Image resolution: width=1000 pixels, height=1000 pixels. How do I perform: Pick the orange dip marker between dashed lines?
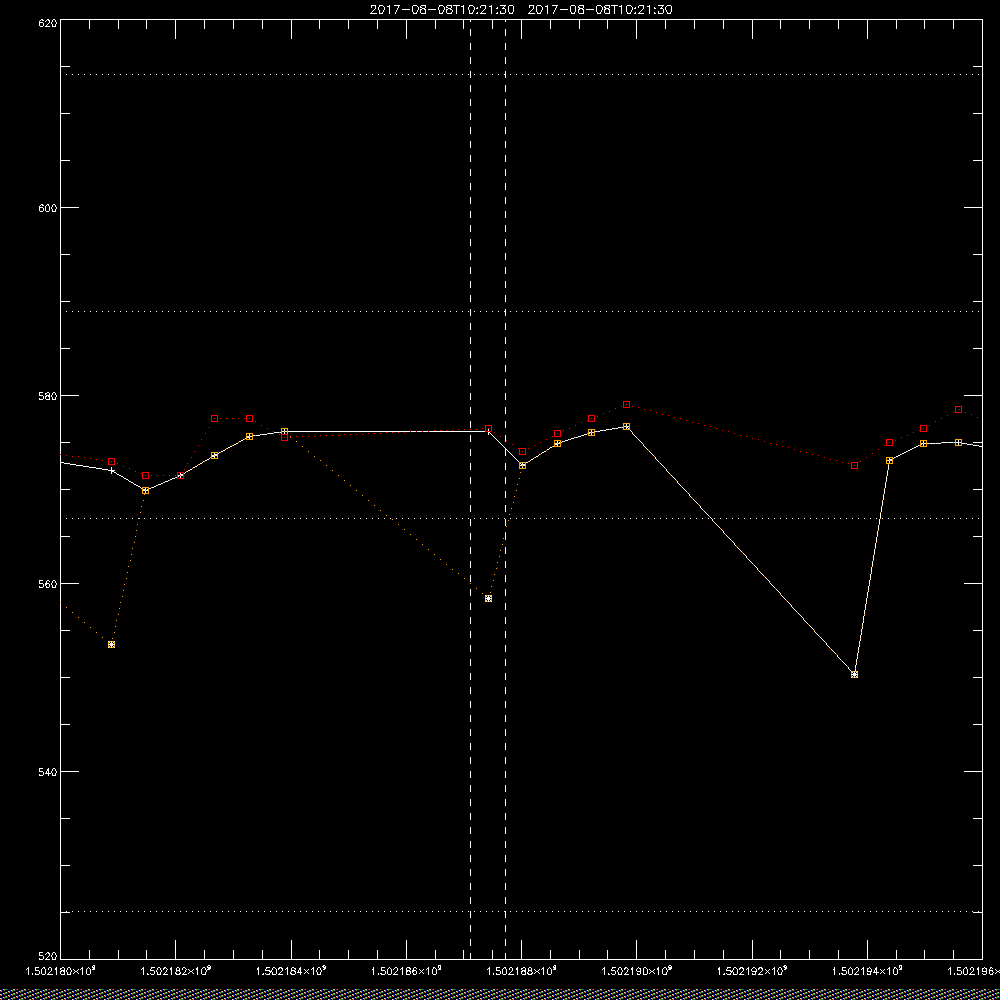[x=489, y=598]
